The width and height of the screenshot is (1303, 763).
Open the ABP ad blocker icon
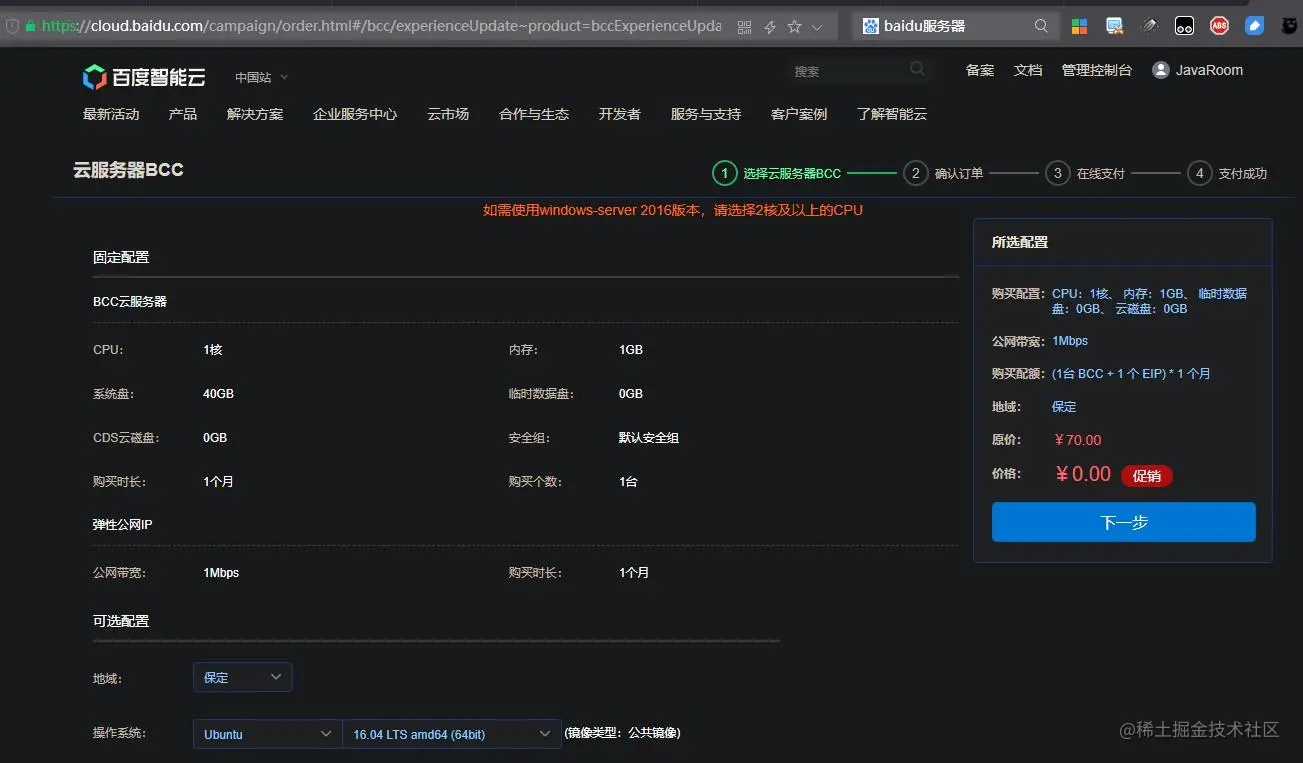1219,26
